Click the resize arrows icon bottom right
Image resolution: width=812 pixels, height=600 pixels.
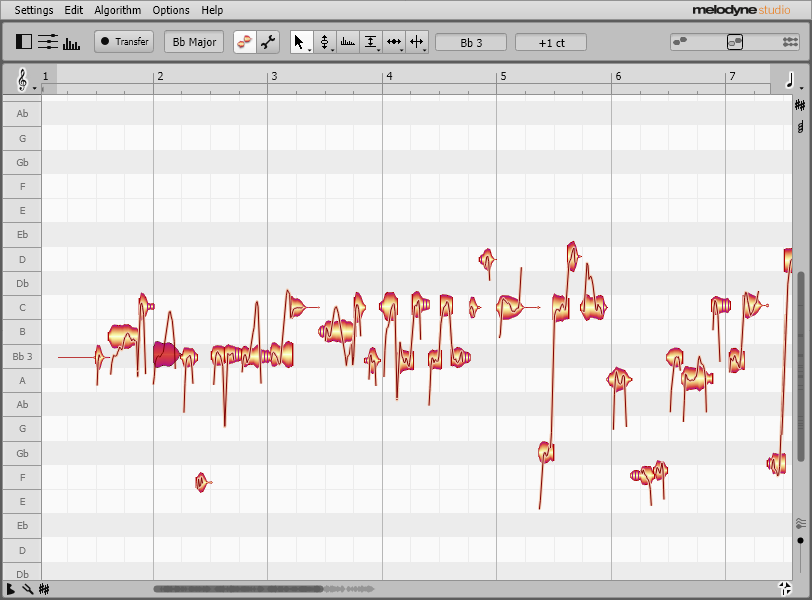[x=785, y=589]
